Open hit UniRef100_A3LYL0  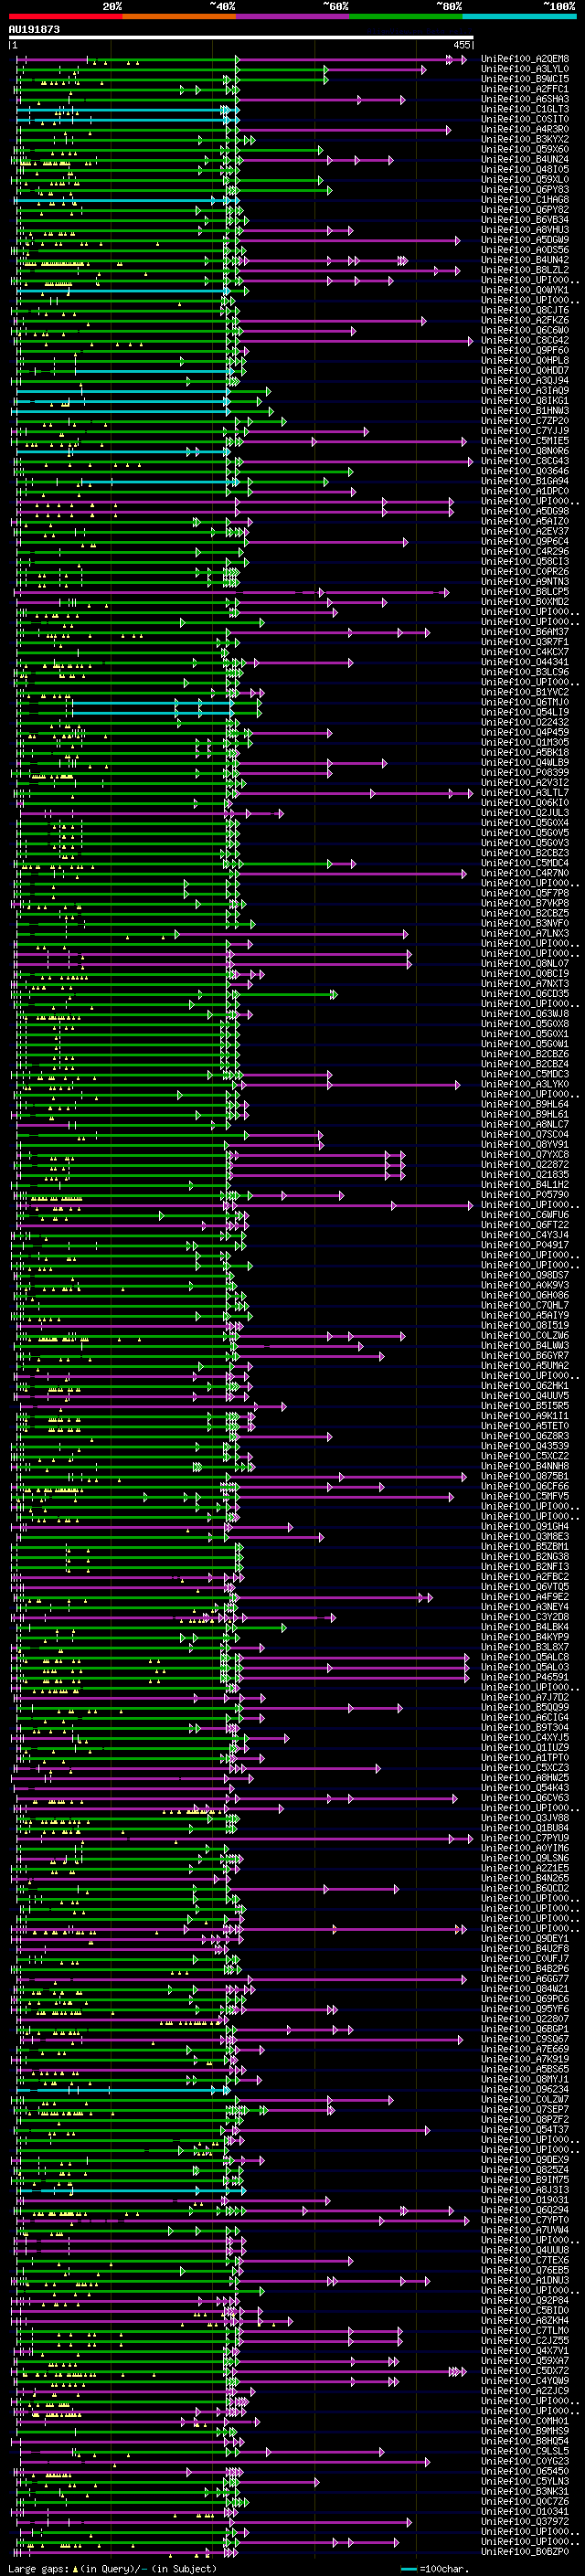[525, 69]
